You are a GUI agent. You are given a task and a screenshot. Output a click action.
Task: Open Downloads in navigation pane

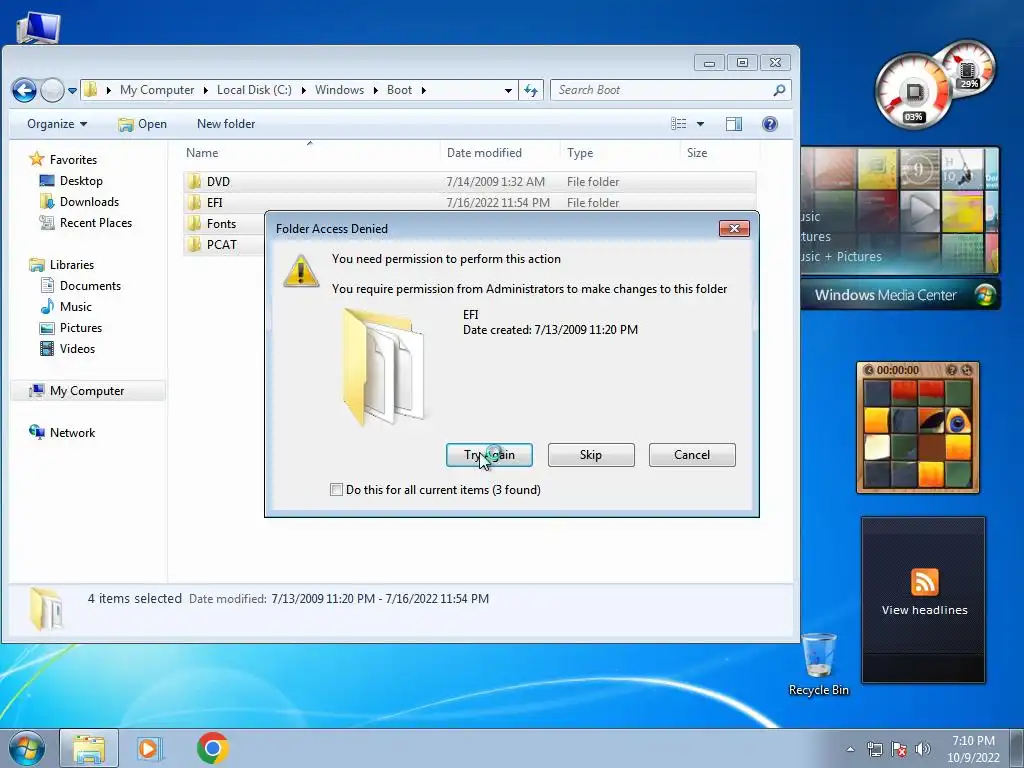pyautogui.click(x=89, y=202)
